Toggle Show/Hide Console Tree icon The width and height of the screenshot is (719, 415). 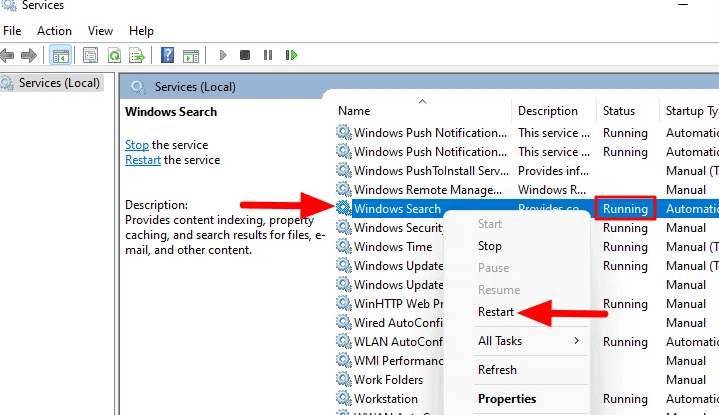click(61, 56)
